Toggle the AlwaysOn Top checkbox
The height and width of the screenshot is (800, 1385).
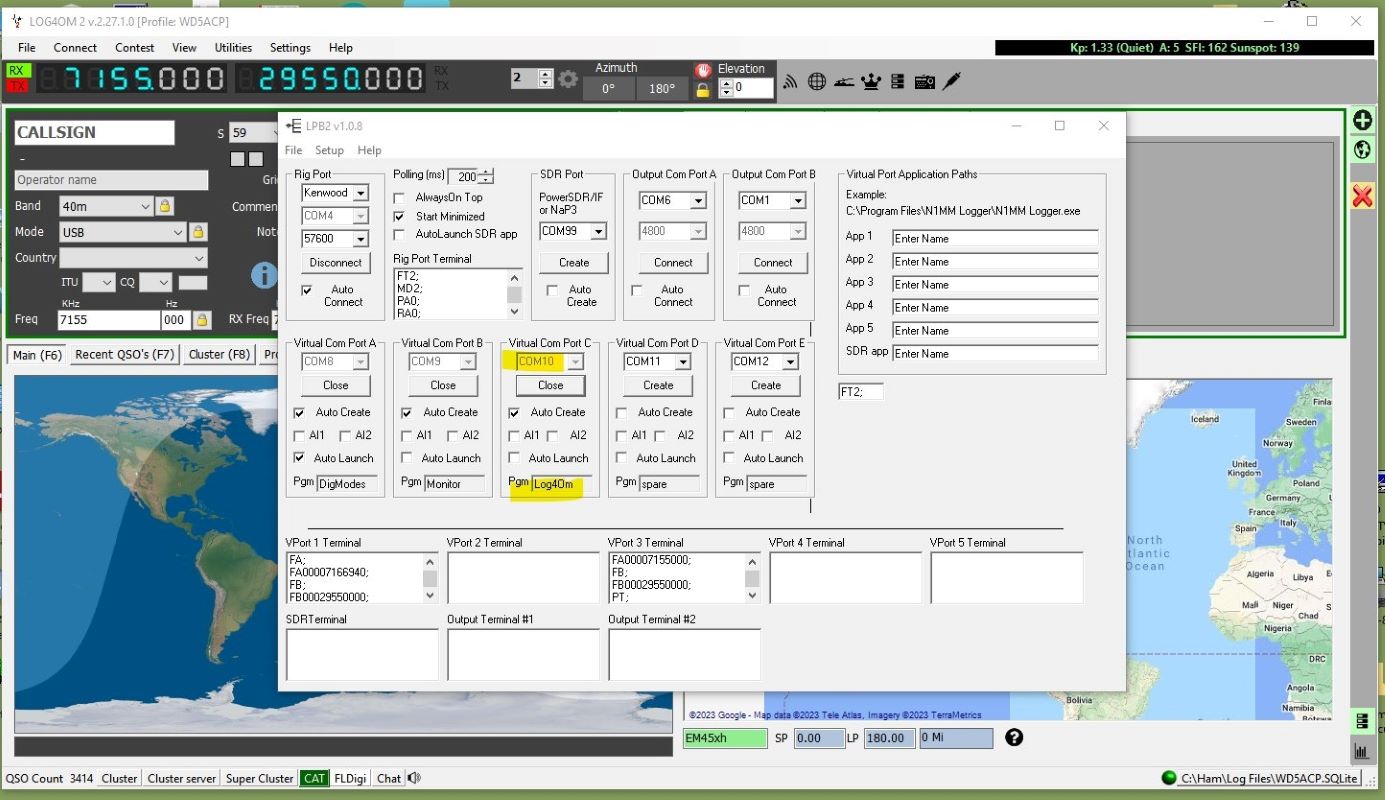point(400,198)
